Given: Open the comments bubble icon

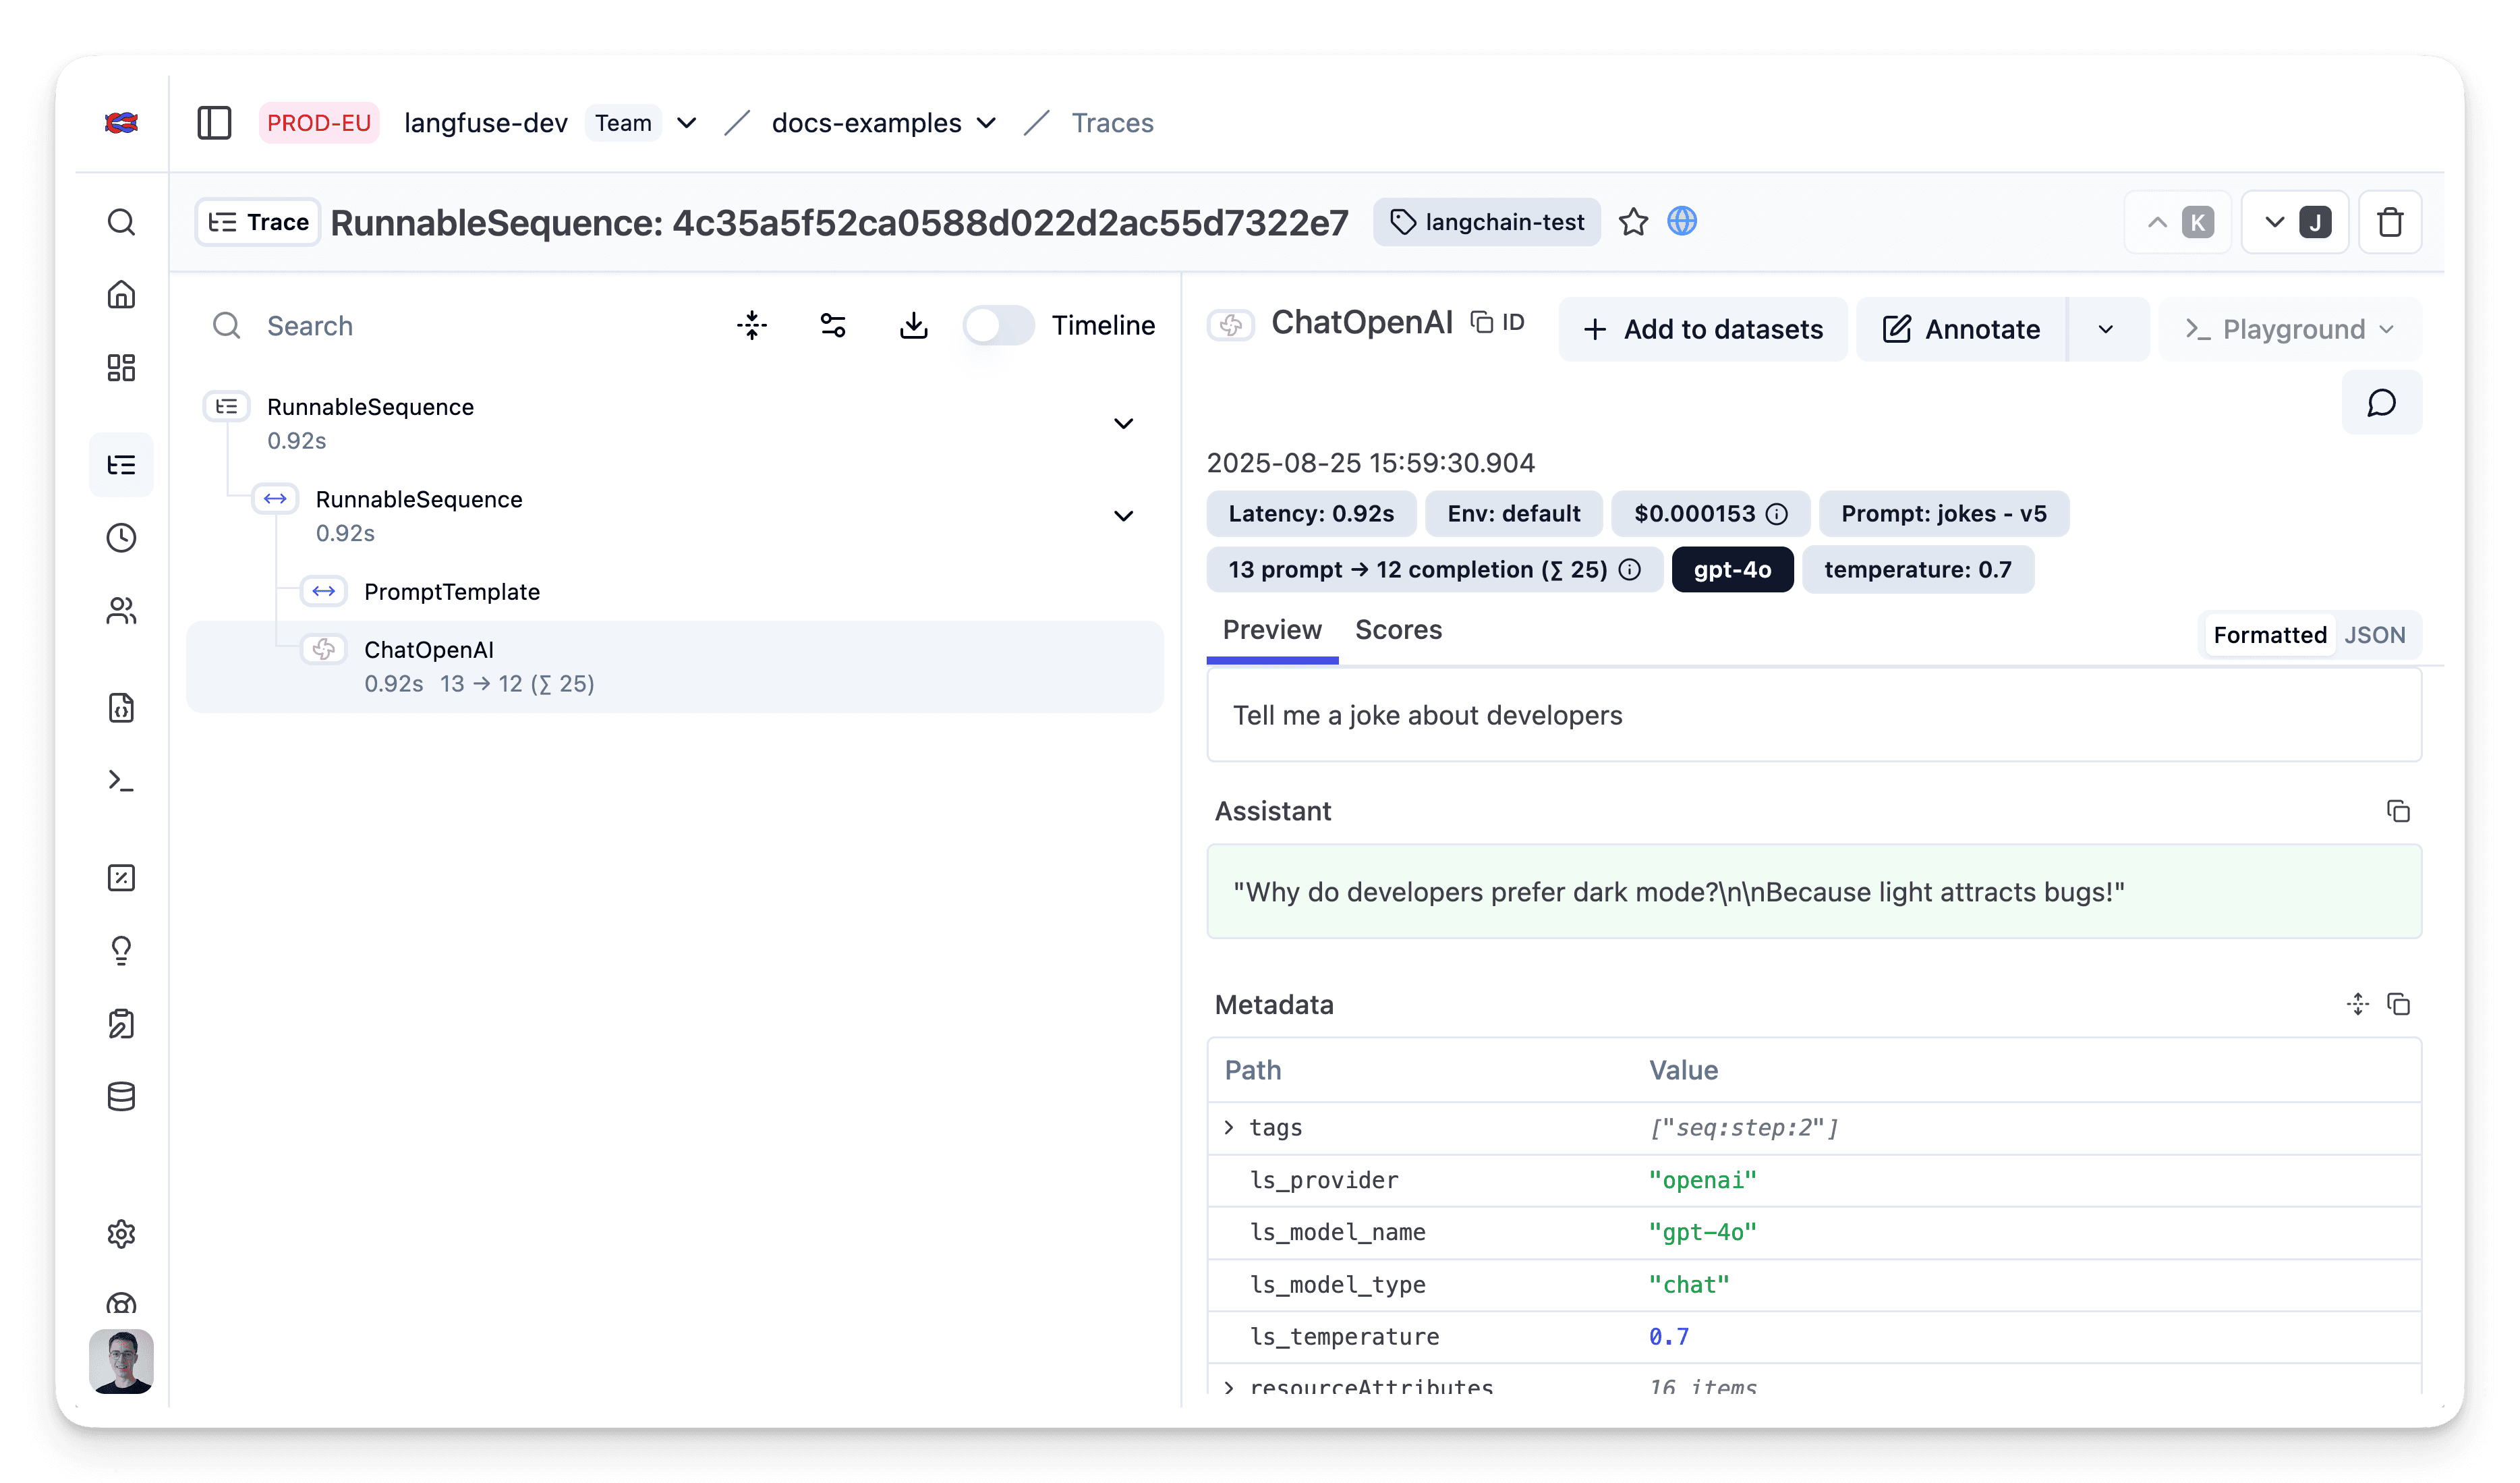Looking at the screenshot, I should (2381, 403).
